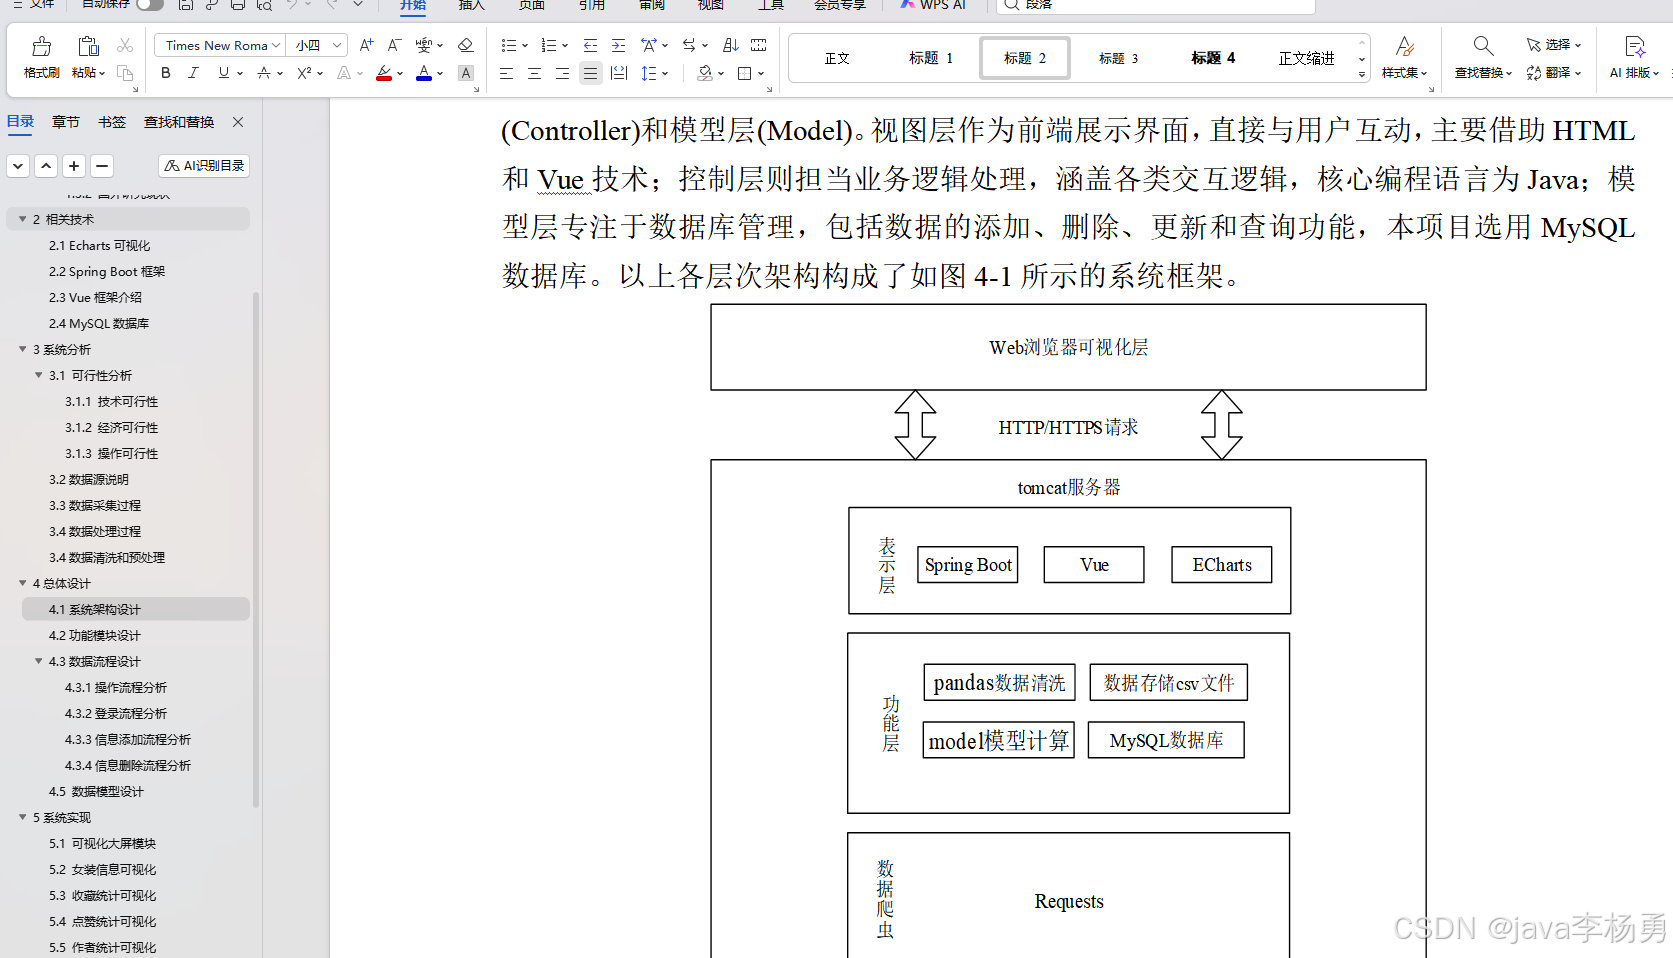Toggle bold formatting
The image size is (1673, 958).
coord(165,73)
